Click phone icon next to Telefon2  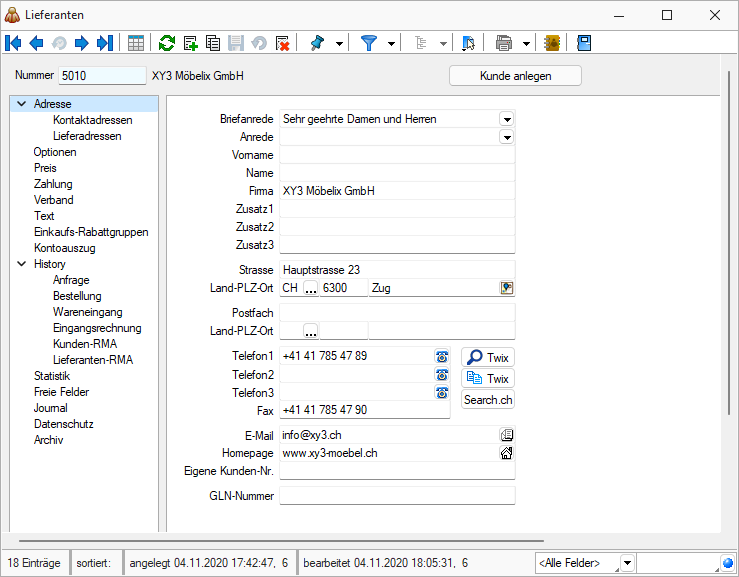[442, 374]
